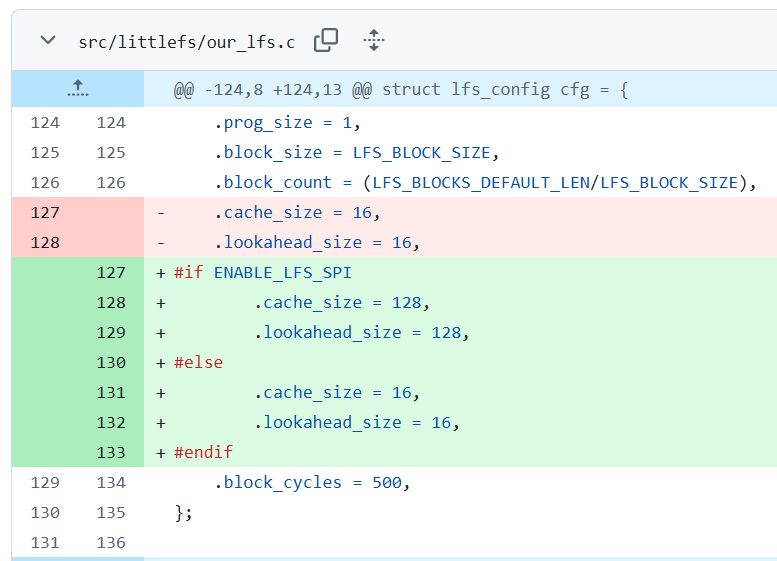Click the added #else directive

click(x=198, y=363)
